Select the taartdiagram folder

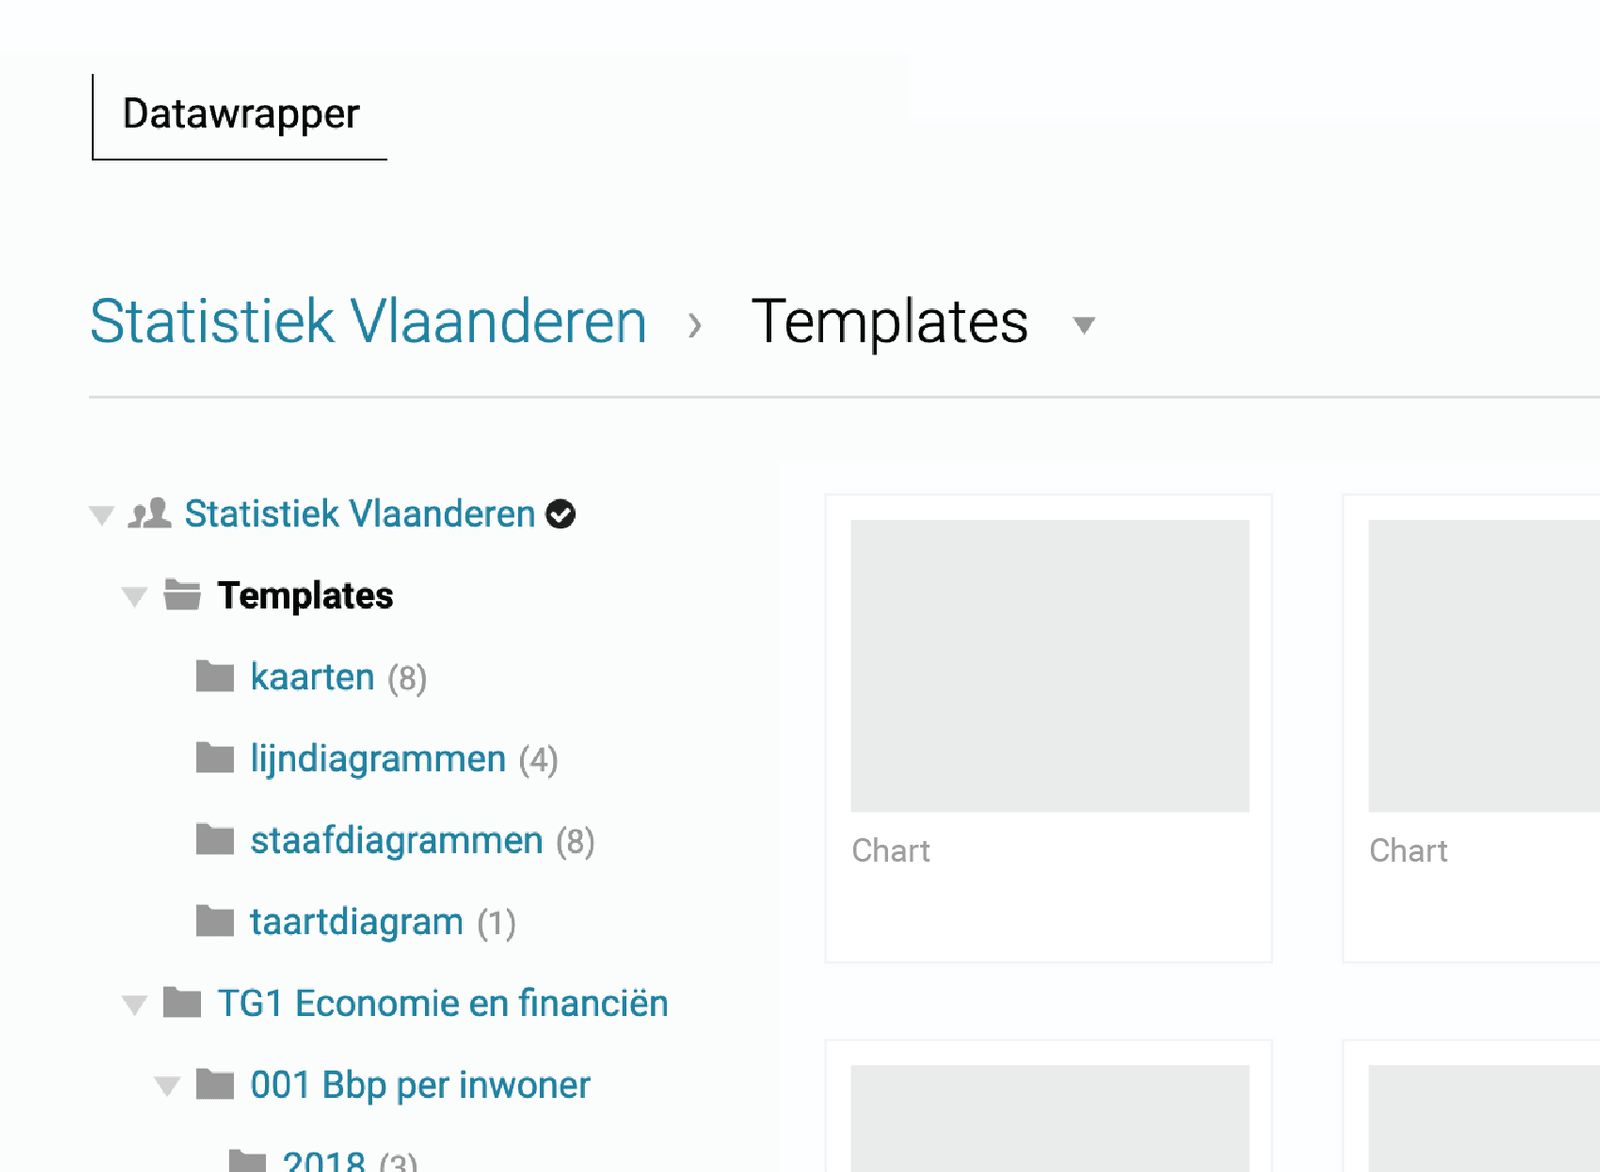[356, 921]
